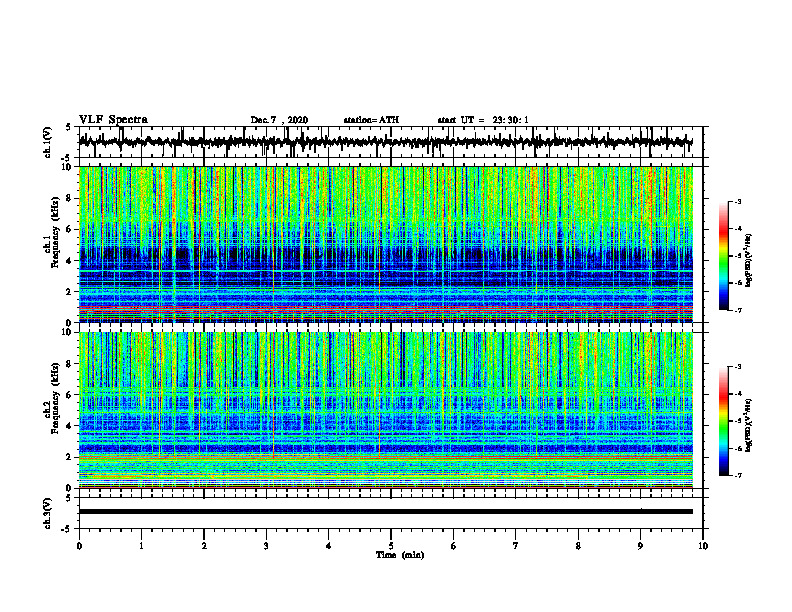792x612 pixels.
Task: Click the ch.3 flat black voltage trace
Action: [386, 512]
